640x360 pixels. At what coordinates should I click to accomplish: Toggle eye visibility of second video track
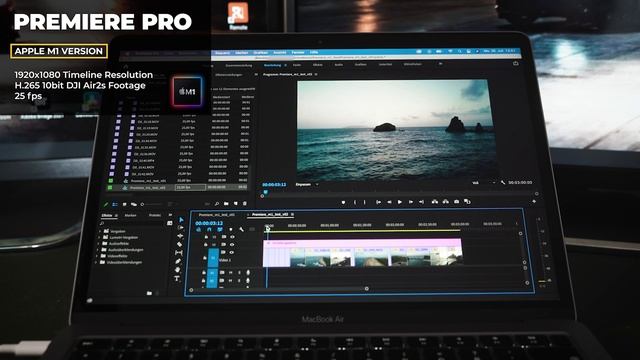232,244
